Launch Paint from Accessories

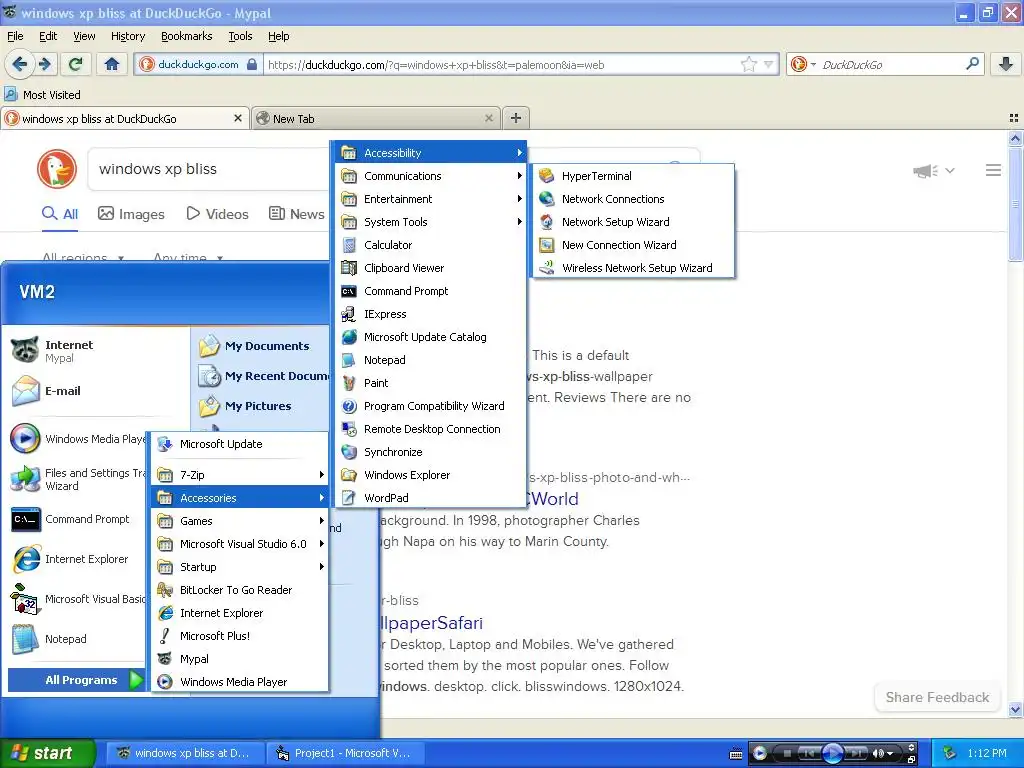coord(431,383)
